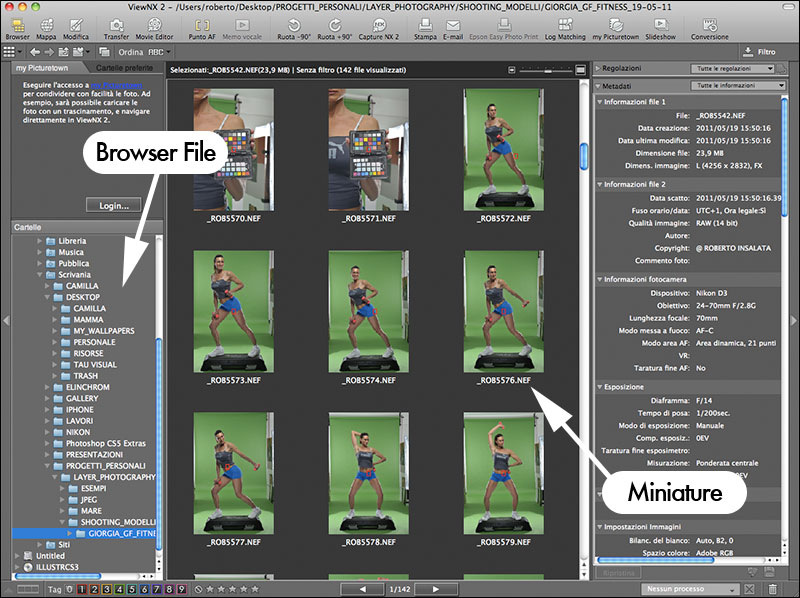
Task: Select thumbnail _ROB5570.NEF
Action: point(234,150)
